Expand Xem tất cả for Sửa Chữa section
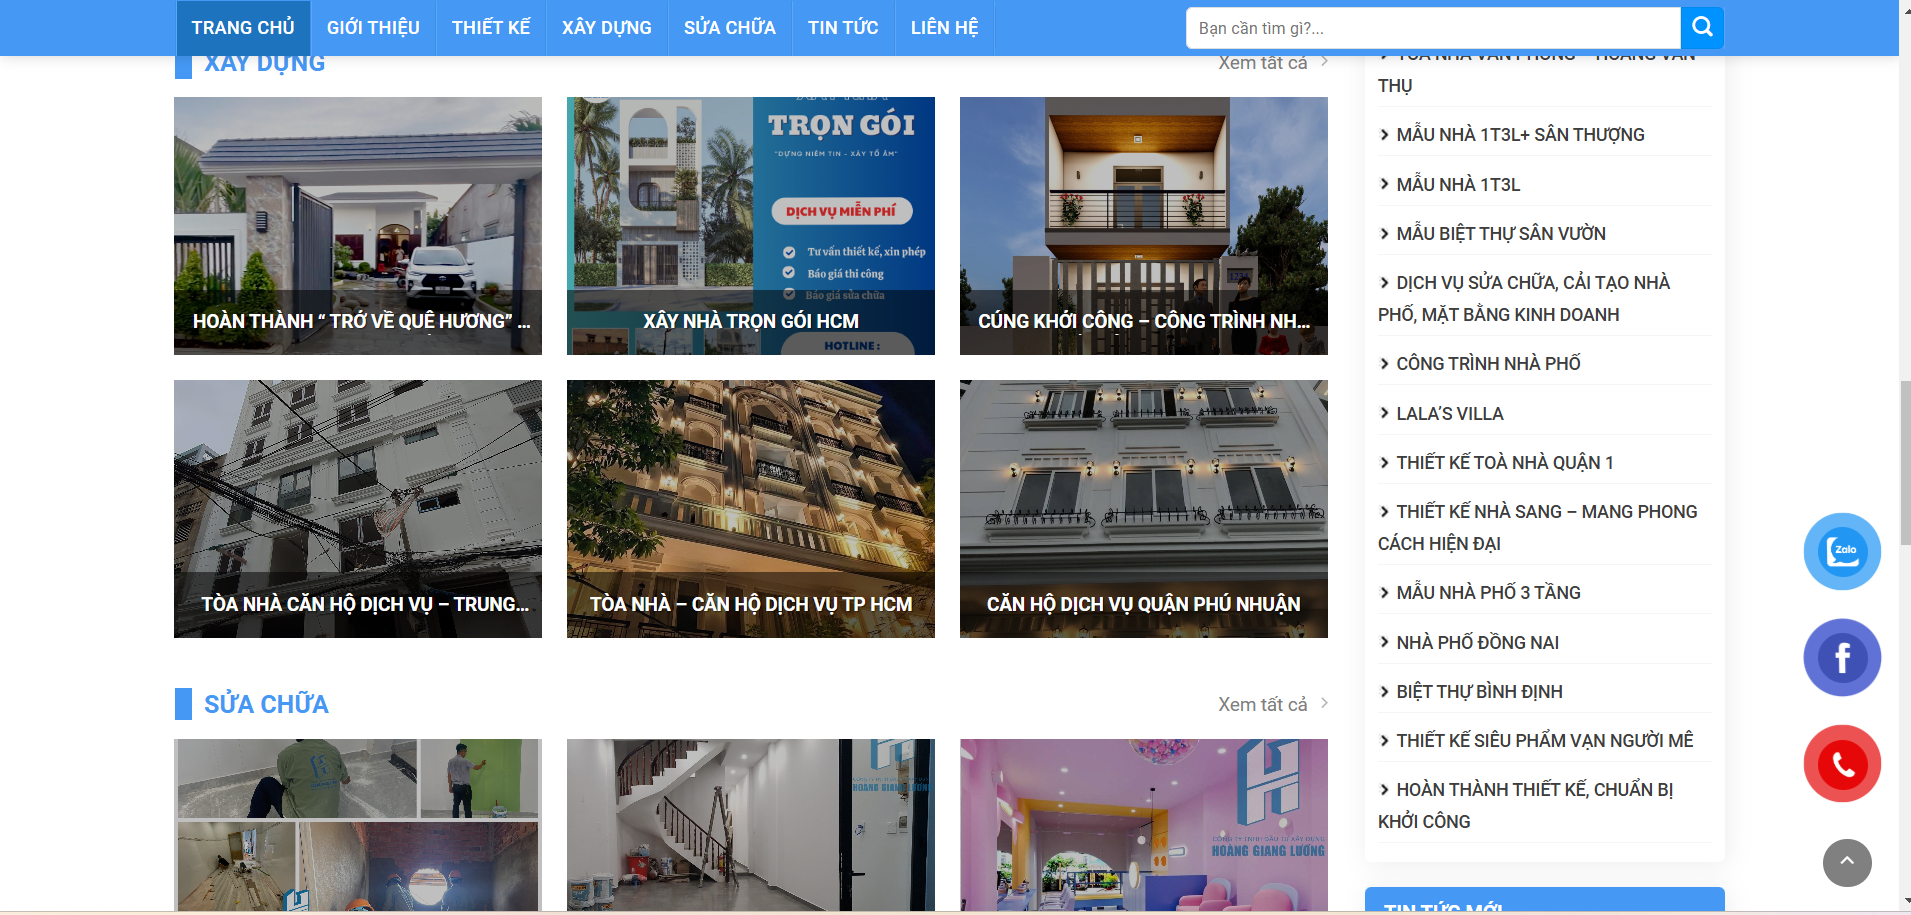The image size is (1911, 915). [1272, 704]
